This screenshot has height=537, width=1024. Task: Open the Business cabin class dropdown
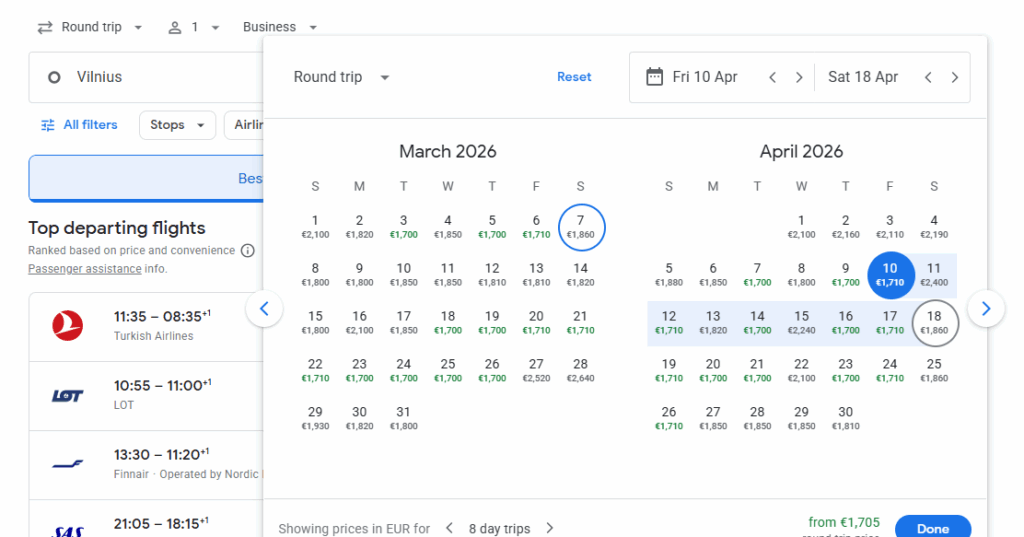tap(280, 27)
